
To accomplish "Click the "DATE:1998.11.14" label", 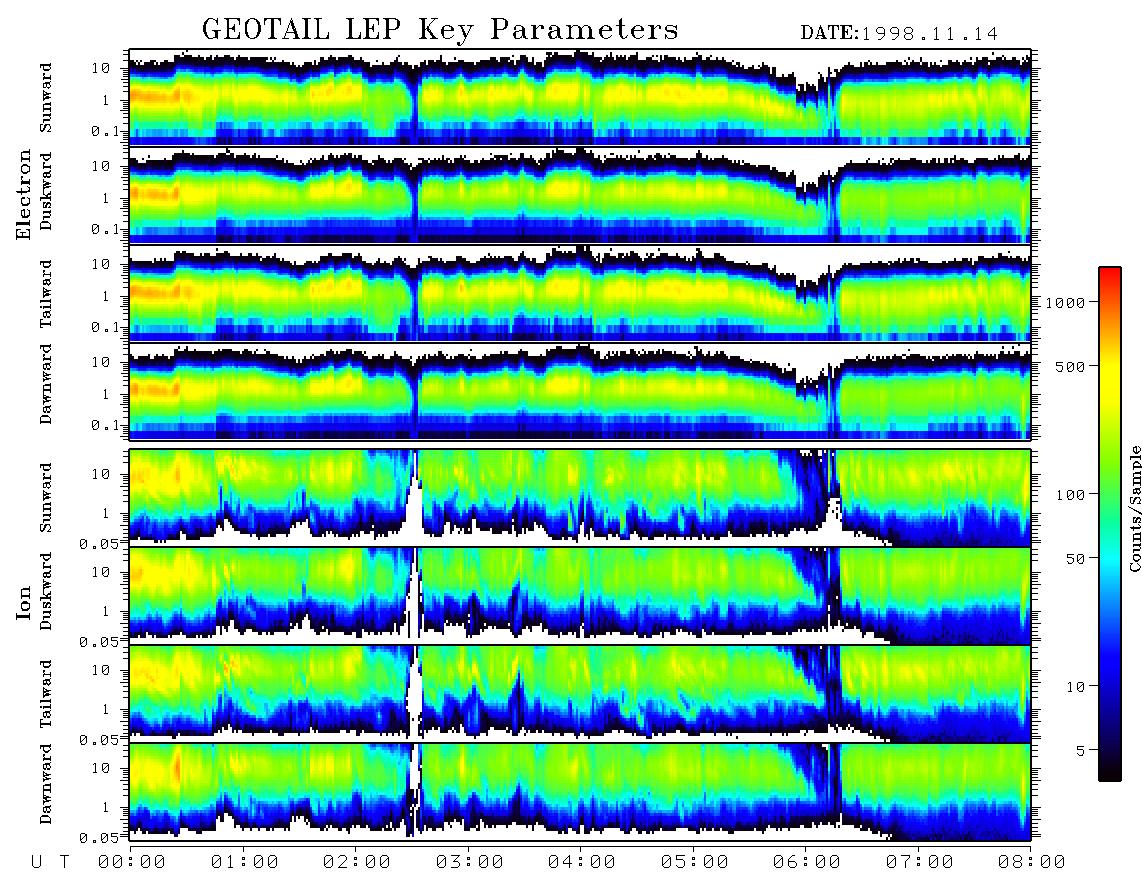I will tap(899, 34).
